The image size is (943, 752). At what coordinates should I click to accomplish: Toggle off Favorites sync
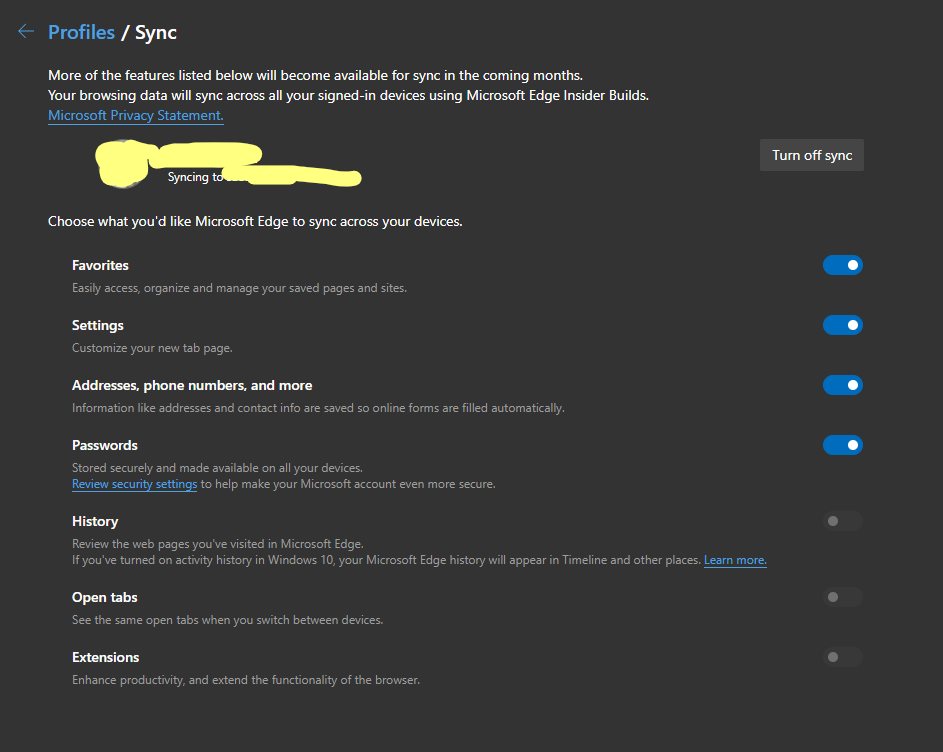click(x=842, y=264)
